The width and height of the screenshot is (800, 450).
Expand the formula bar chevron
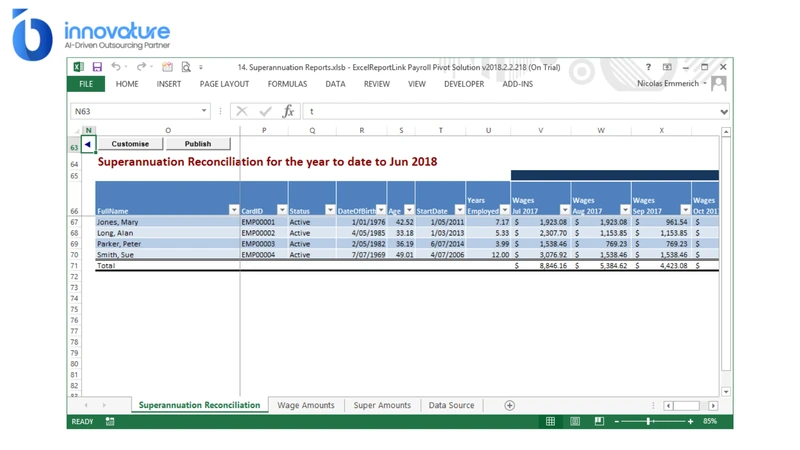tap(724, 112)
